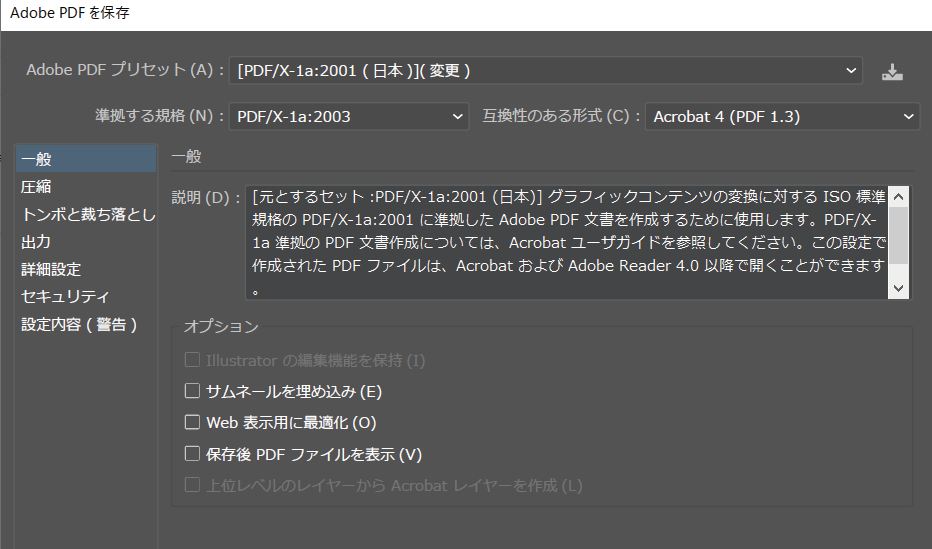The width and height of the screenshot is (932, 549).
Task: Select the 出力 category
Action: (x=86, y=242)
